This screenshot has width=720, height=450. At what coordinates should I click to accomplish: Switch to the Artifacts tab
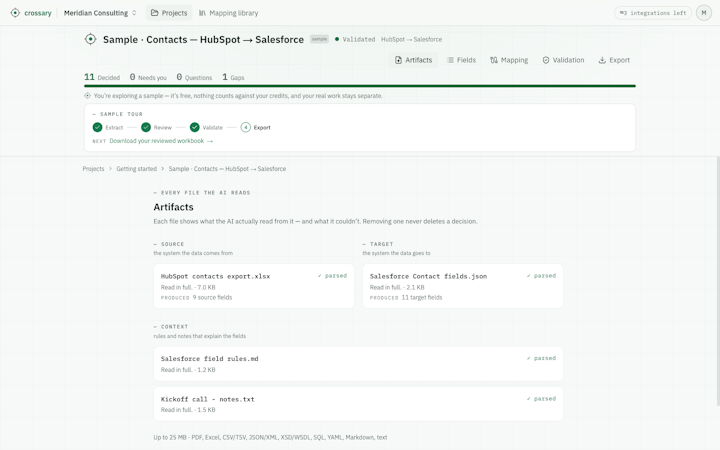[413, 60]
